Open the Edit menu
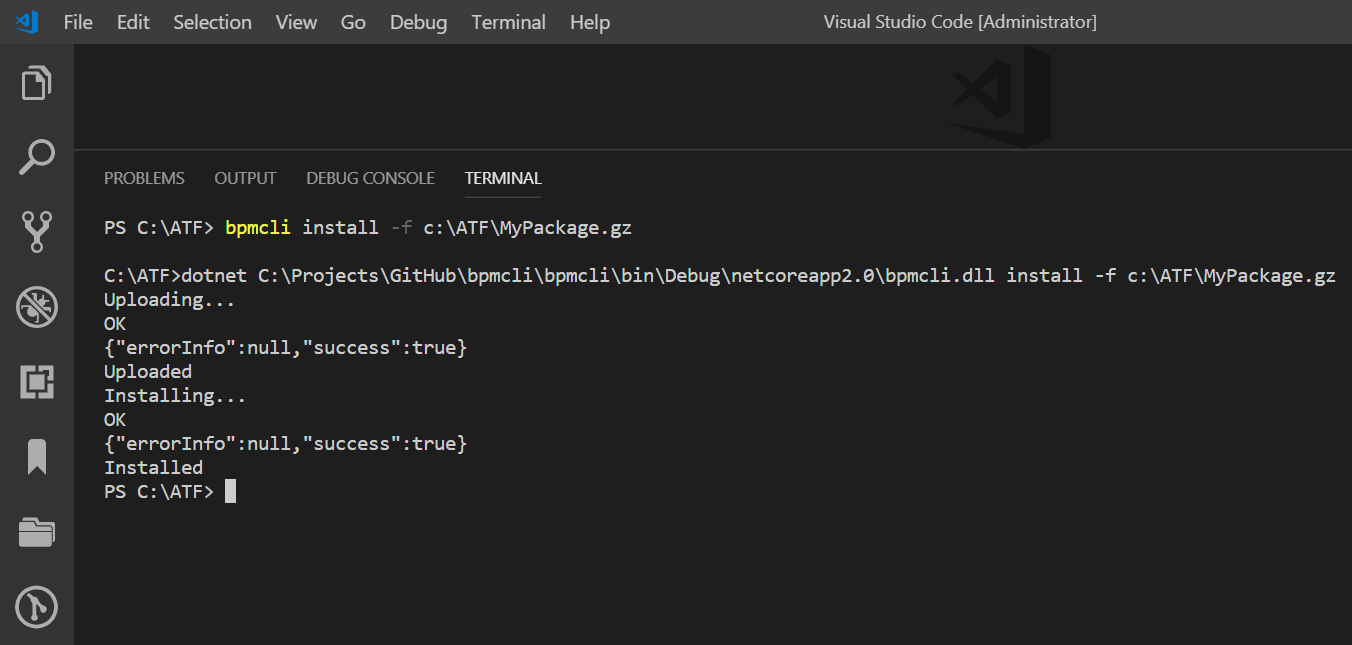The height and width of the screenshot is (645, 1352). [x=132, y=22]
